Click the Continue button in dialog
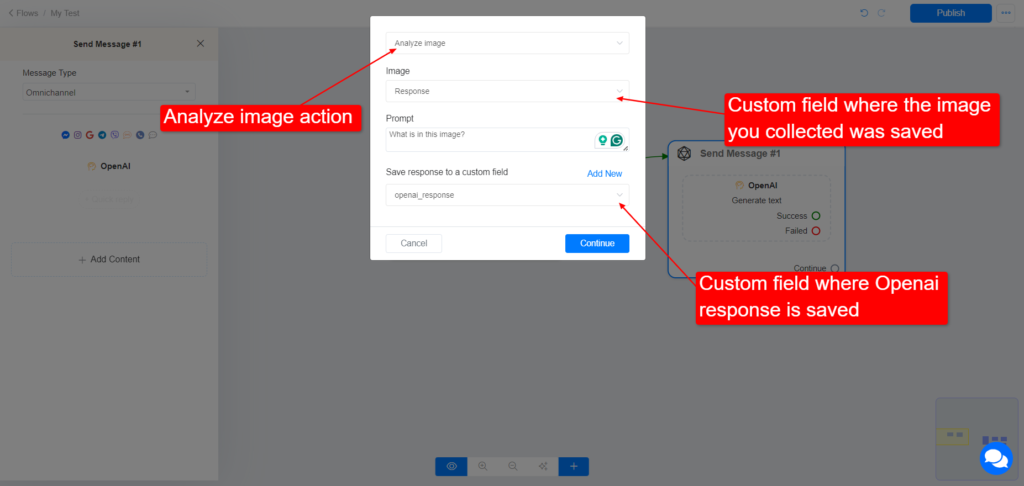This screenshot has height=486, width=1024. (x=597, y=243)
